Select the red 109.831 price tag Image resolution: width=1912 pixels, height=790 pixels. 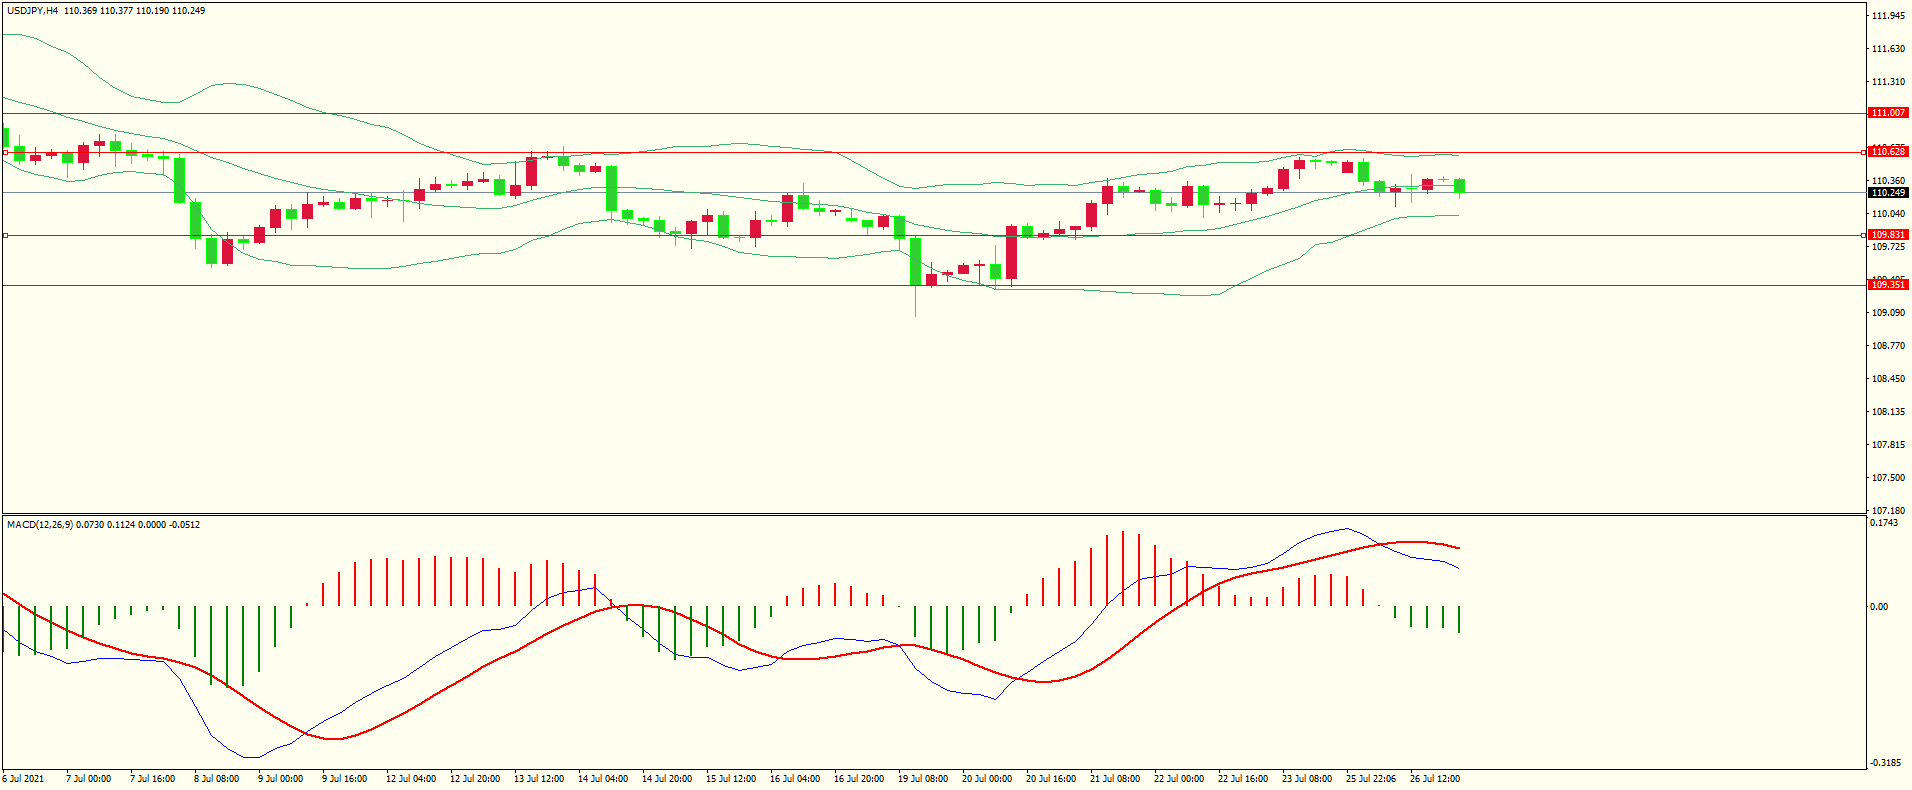point(1888,235)
